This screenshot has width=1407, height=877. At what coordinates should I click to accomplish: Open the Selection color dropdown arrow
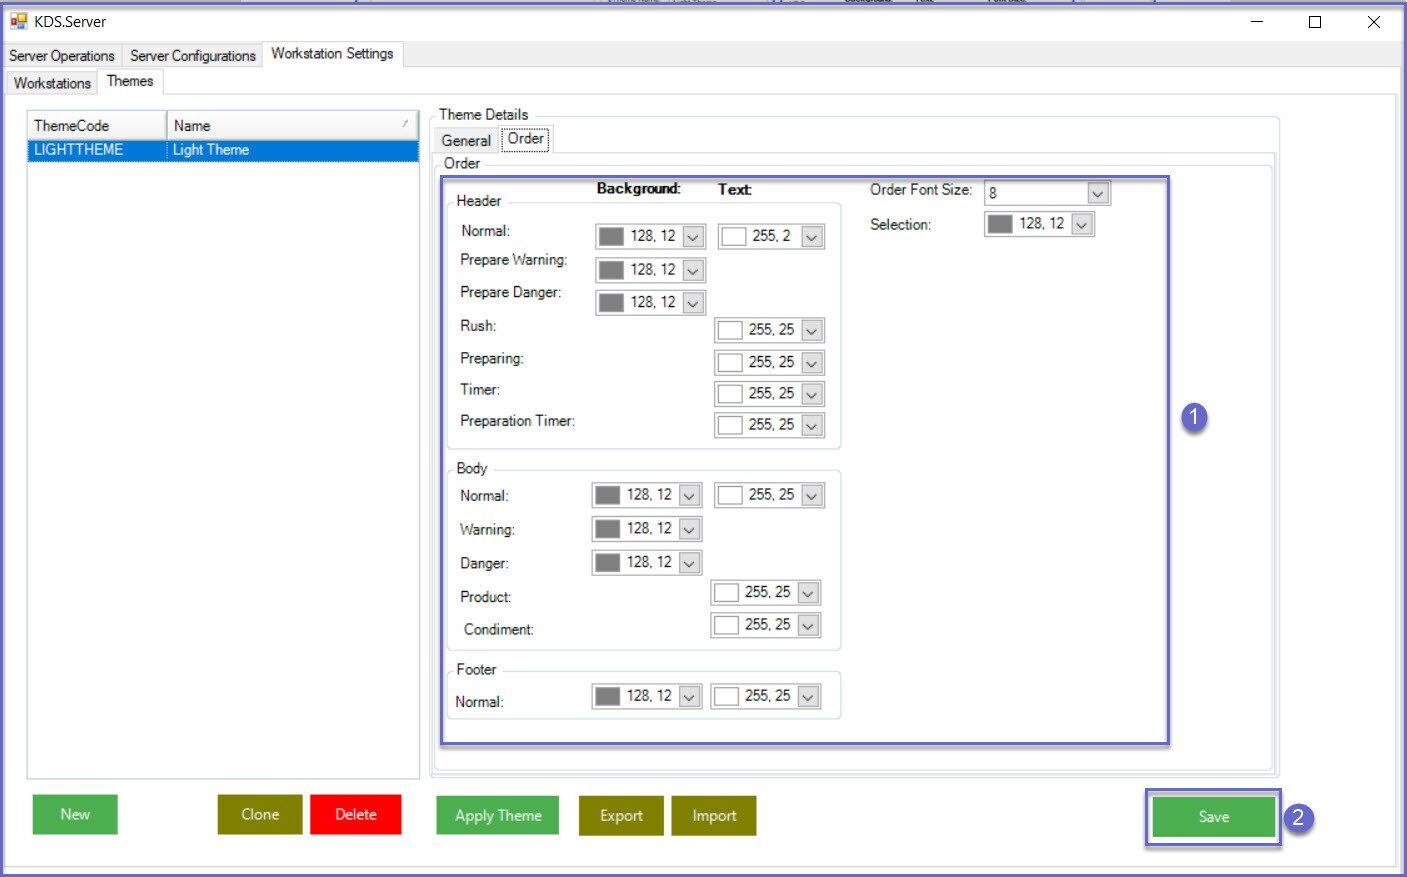coord(1081,225)
